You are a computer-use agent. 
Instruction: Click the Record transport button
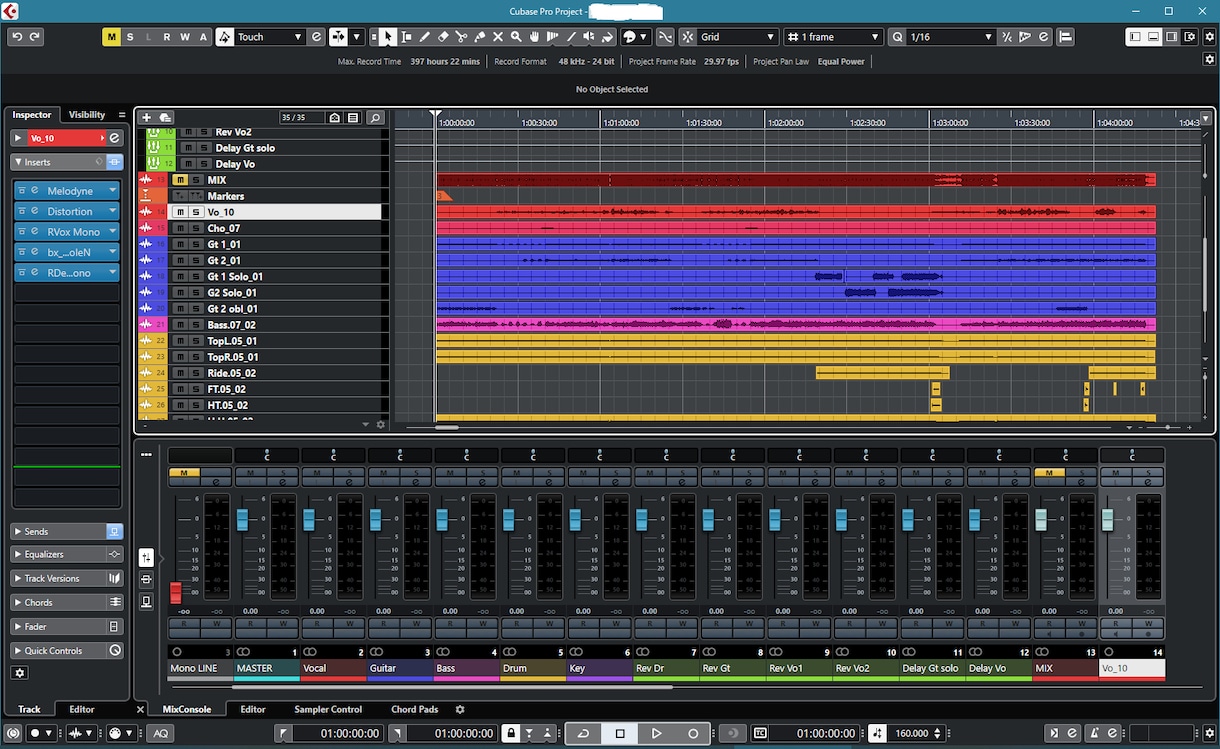(692, 734)
